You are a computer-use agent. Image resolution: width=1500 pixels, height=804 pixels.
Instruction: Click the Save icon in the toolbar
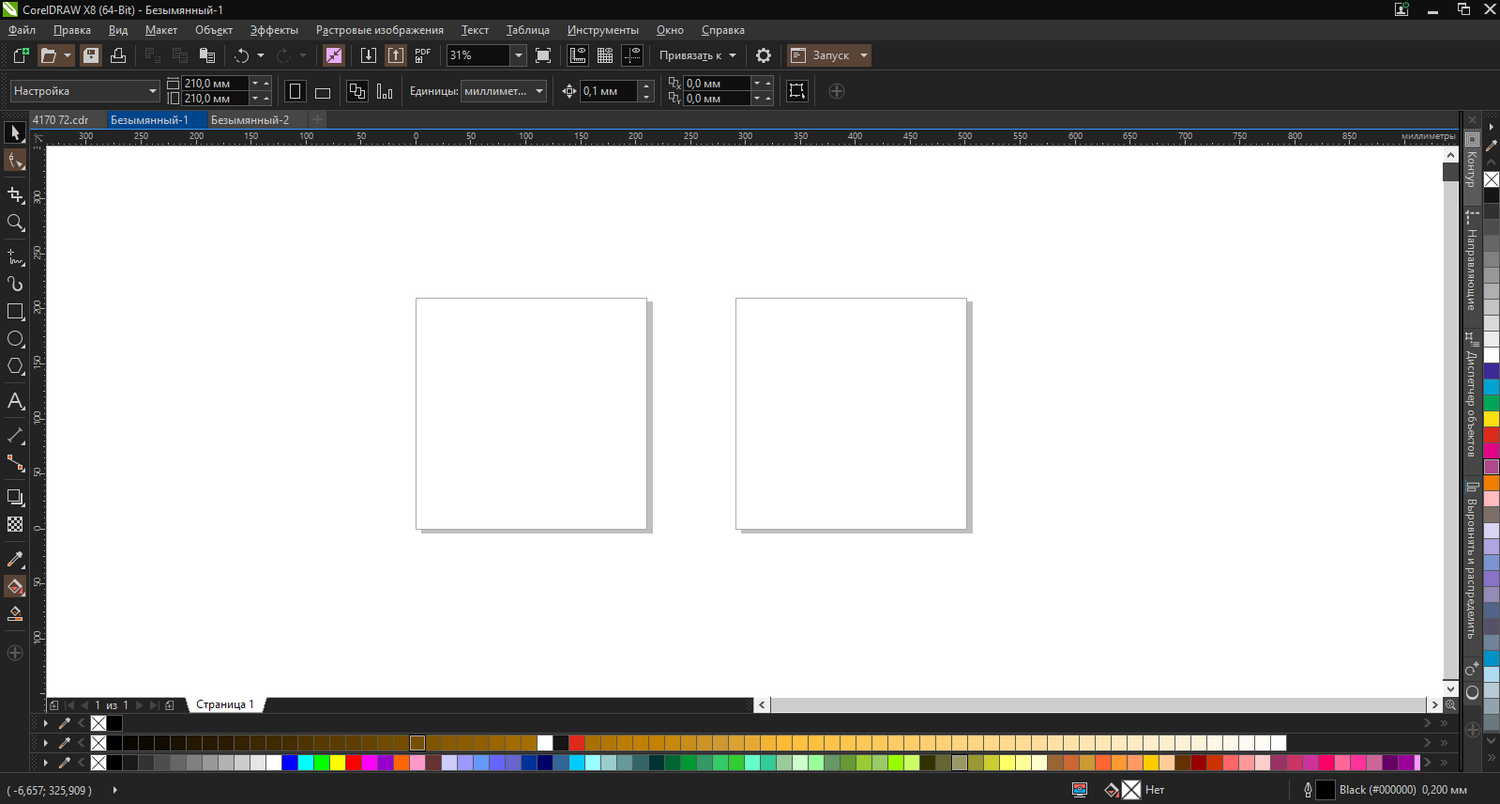click(91, 56)
